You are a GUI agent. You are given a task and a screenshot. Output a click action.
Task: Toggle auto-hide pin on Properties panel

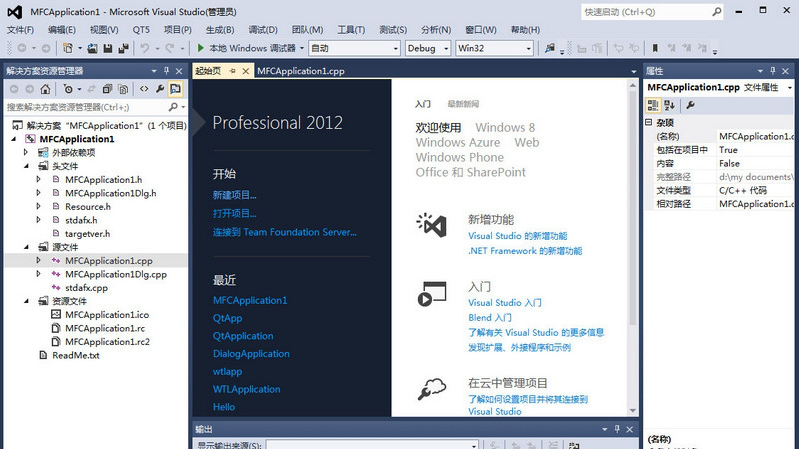pyautogui.click(x=773, y=71)
